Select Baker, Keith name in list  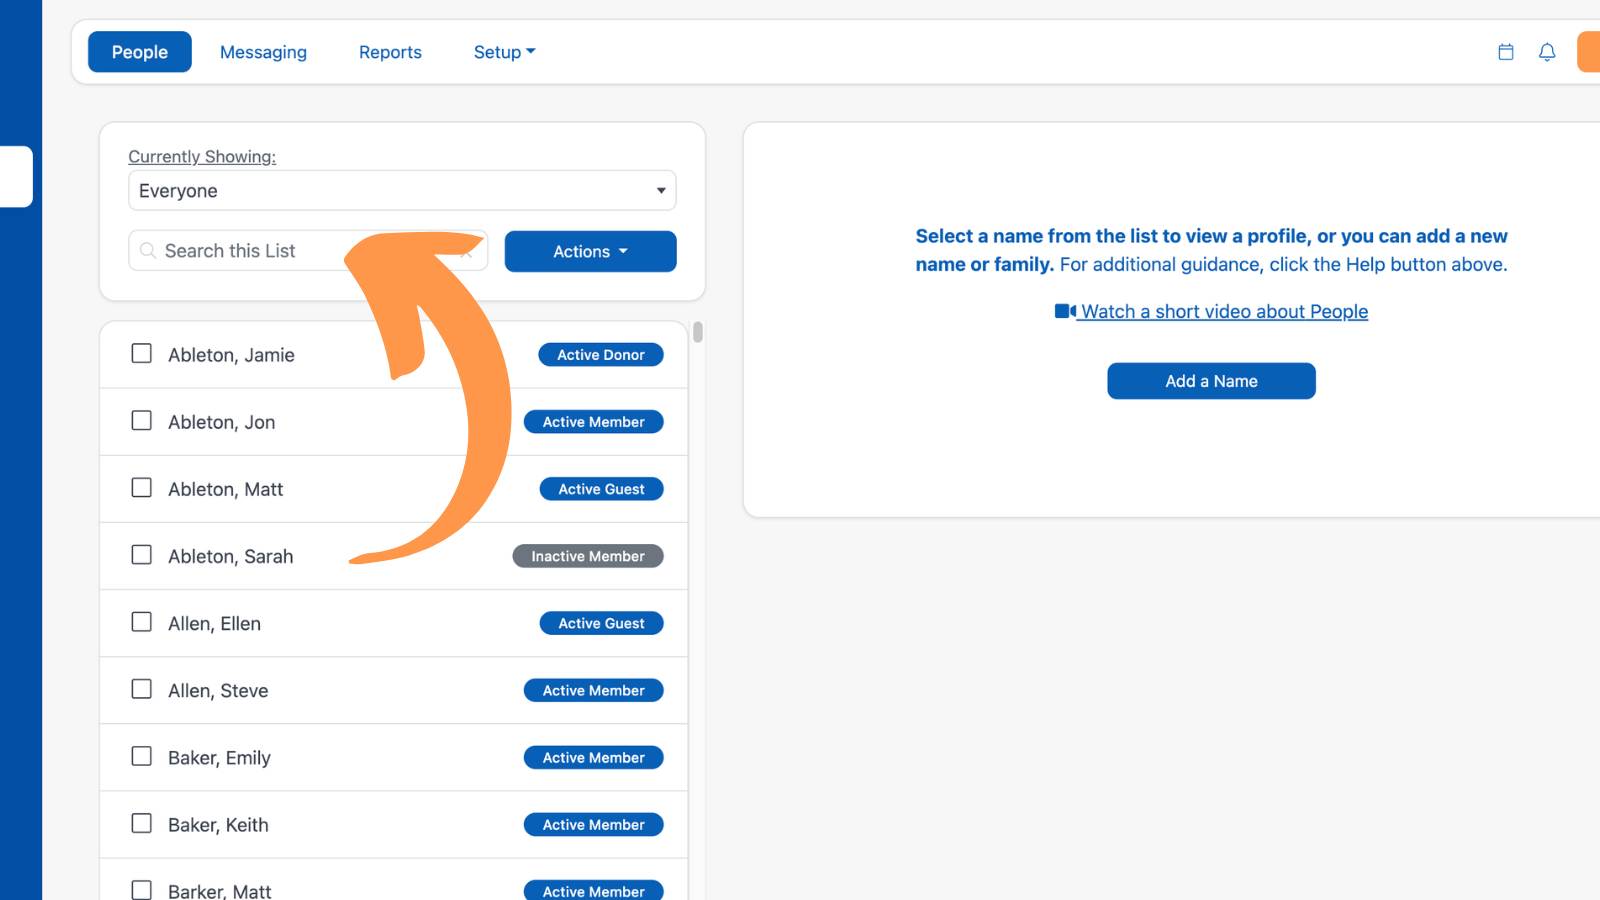click(x=218, y=825)
